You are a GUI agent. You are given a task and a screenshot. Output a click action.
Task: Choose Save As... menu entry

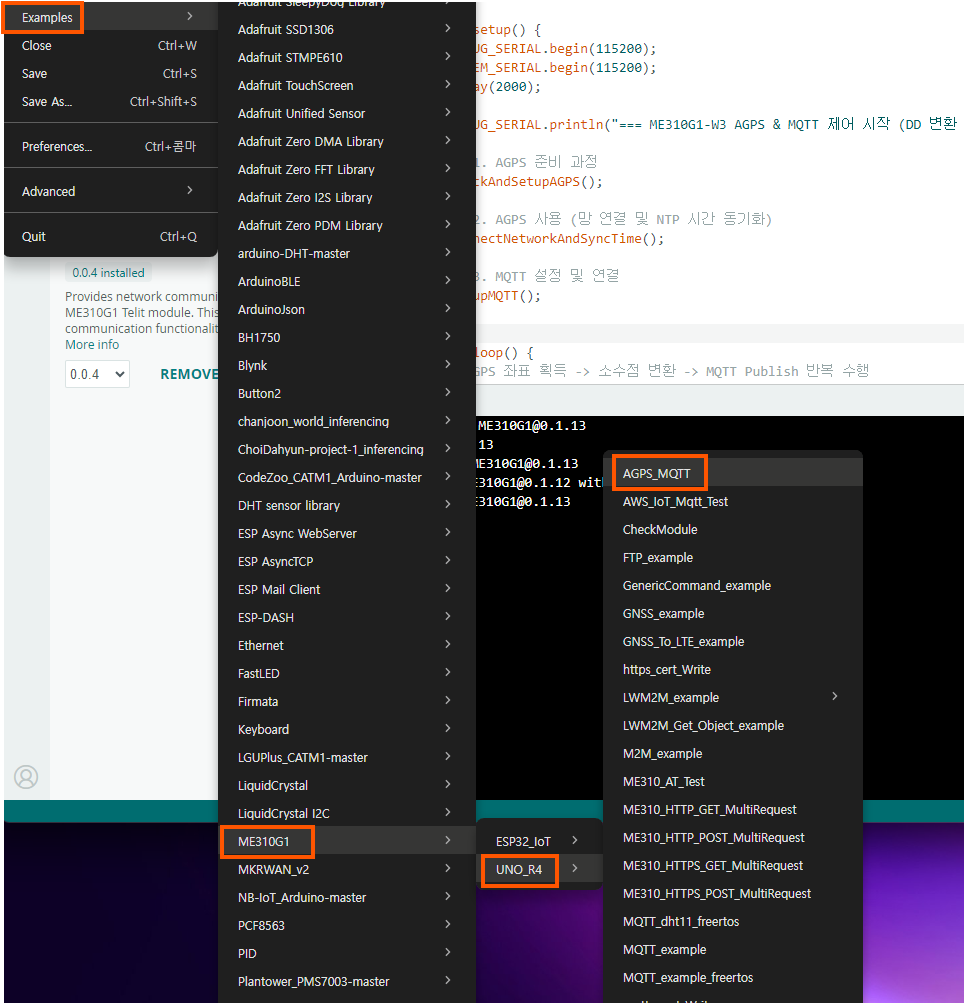[x=111, y=102]
